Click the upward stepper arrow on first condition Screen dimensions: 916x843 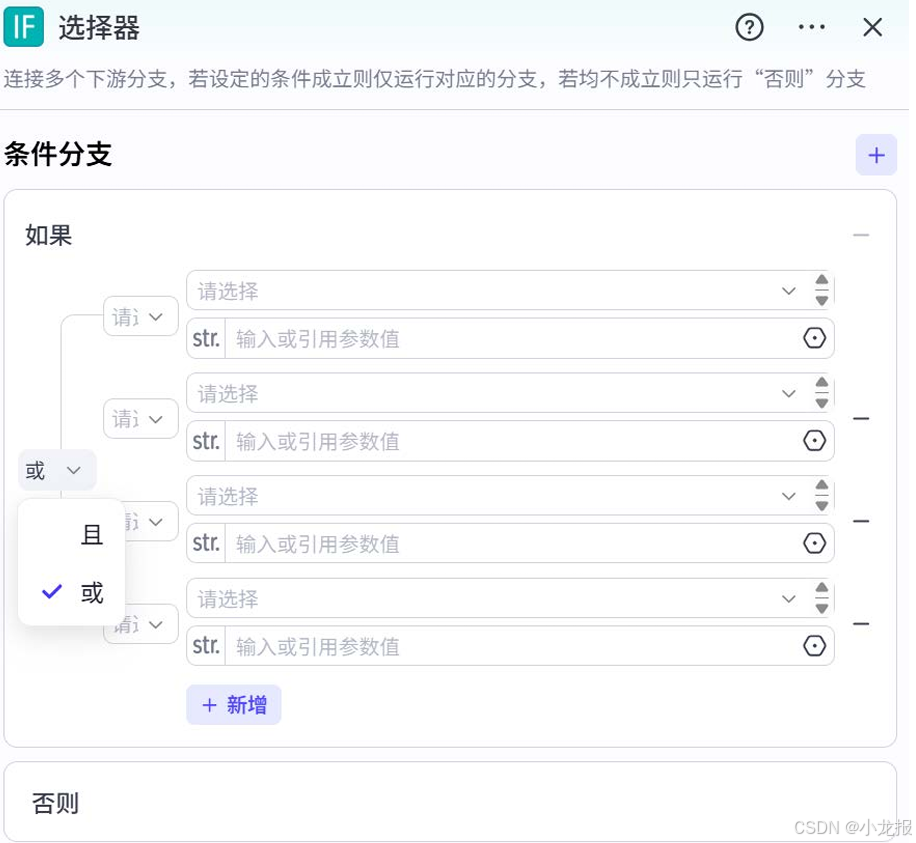point(821,283)
